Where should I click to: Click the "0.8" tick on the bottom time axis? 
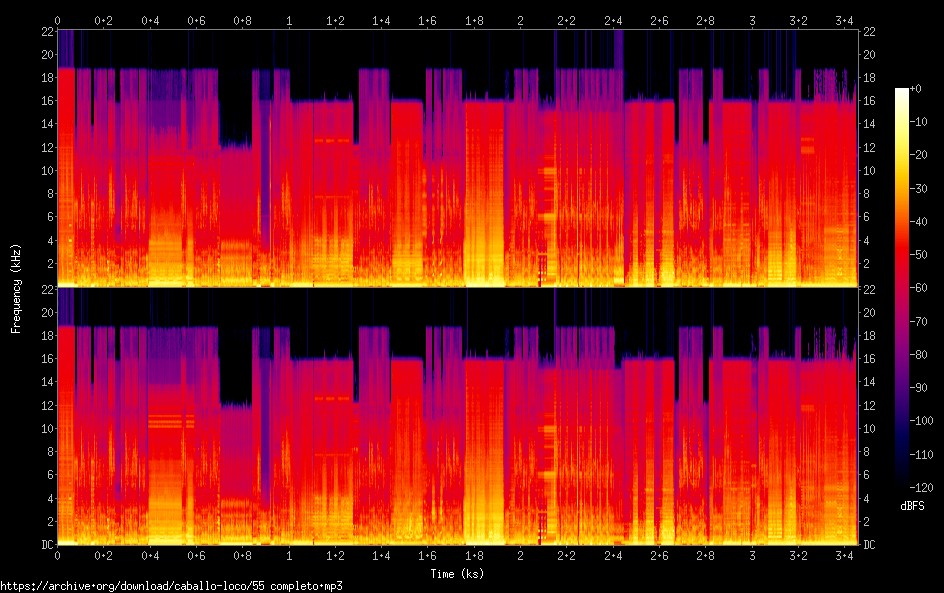coord(243,556)
